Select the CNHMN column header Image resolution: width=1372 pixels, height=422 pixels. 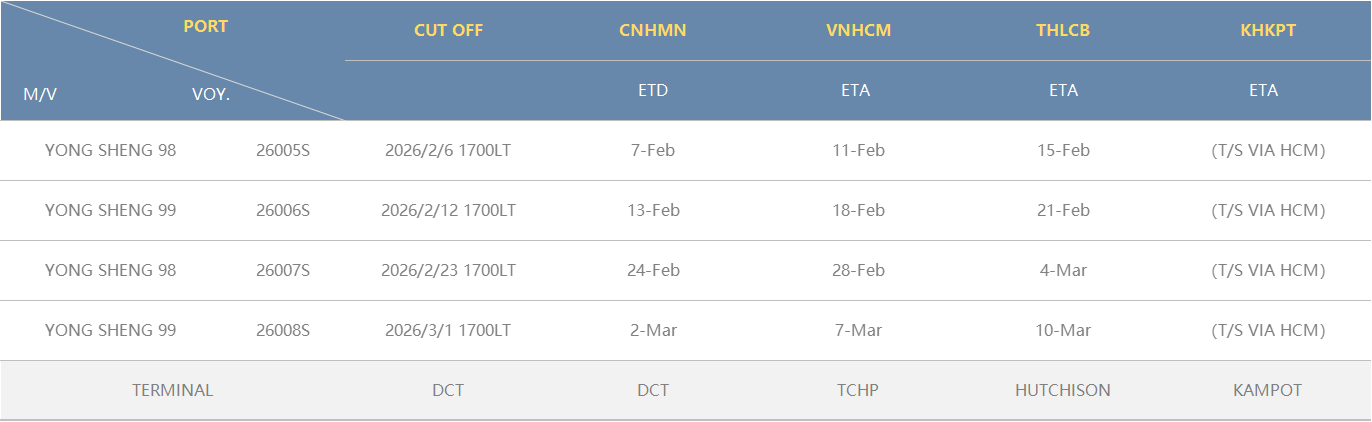[x=653, y=30]
